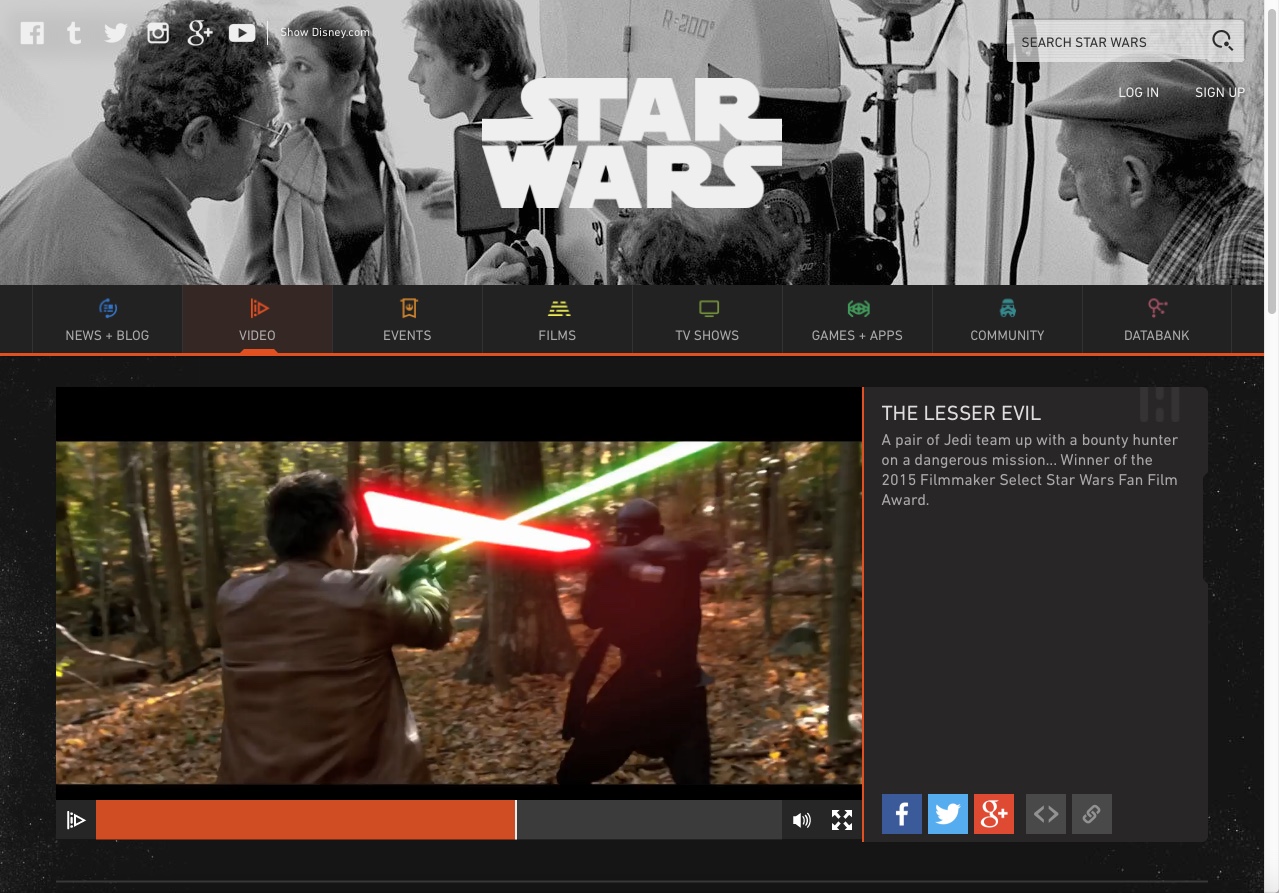1279x893 pixels.
Task: Open the Google Plus icon in header
Action: [x=200, y=33]
